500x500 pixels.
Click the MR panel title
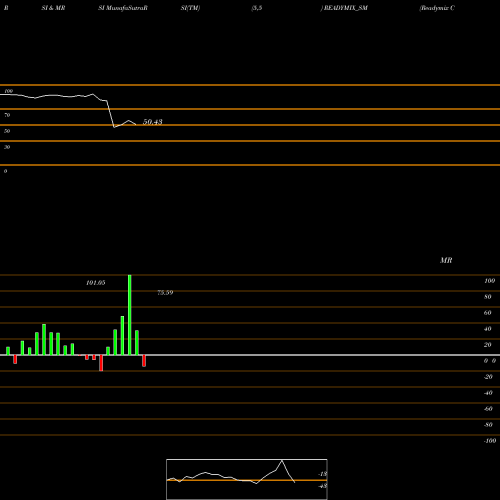tap(446, 260)
